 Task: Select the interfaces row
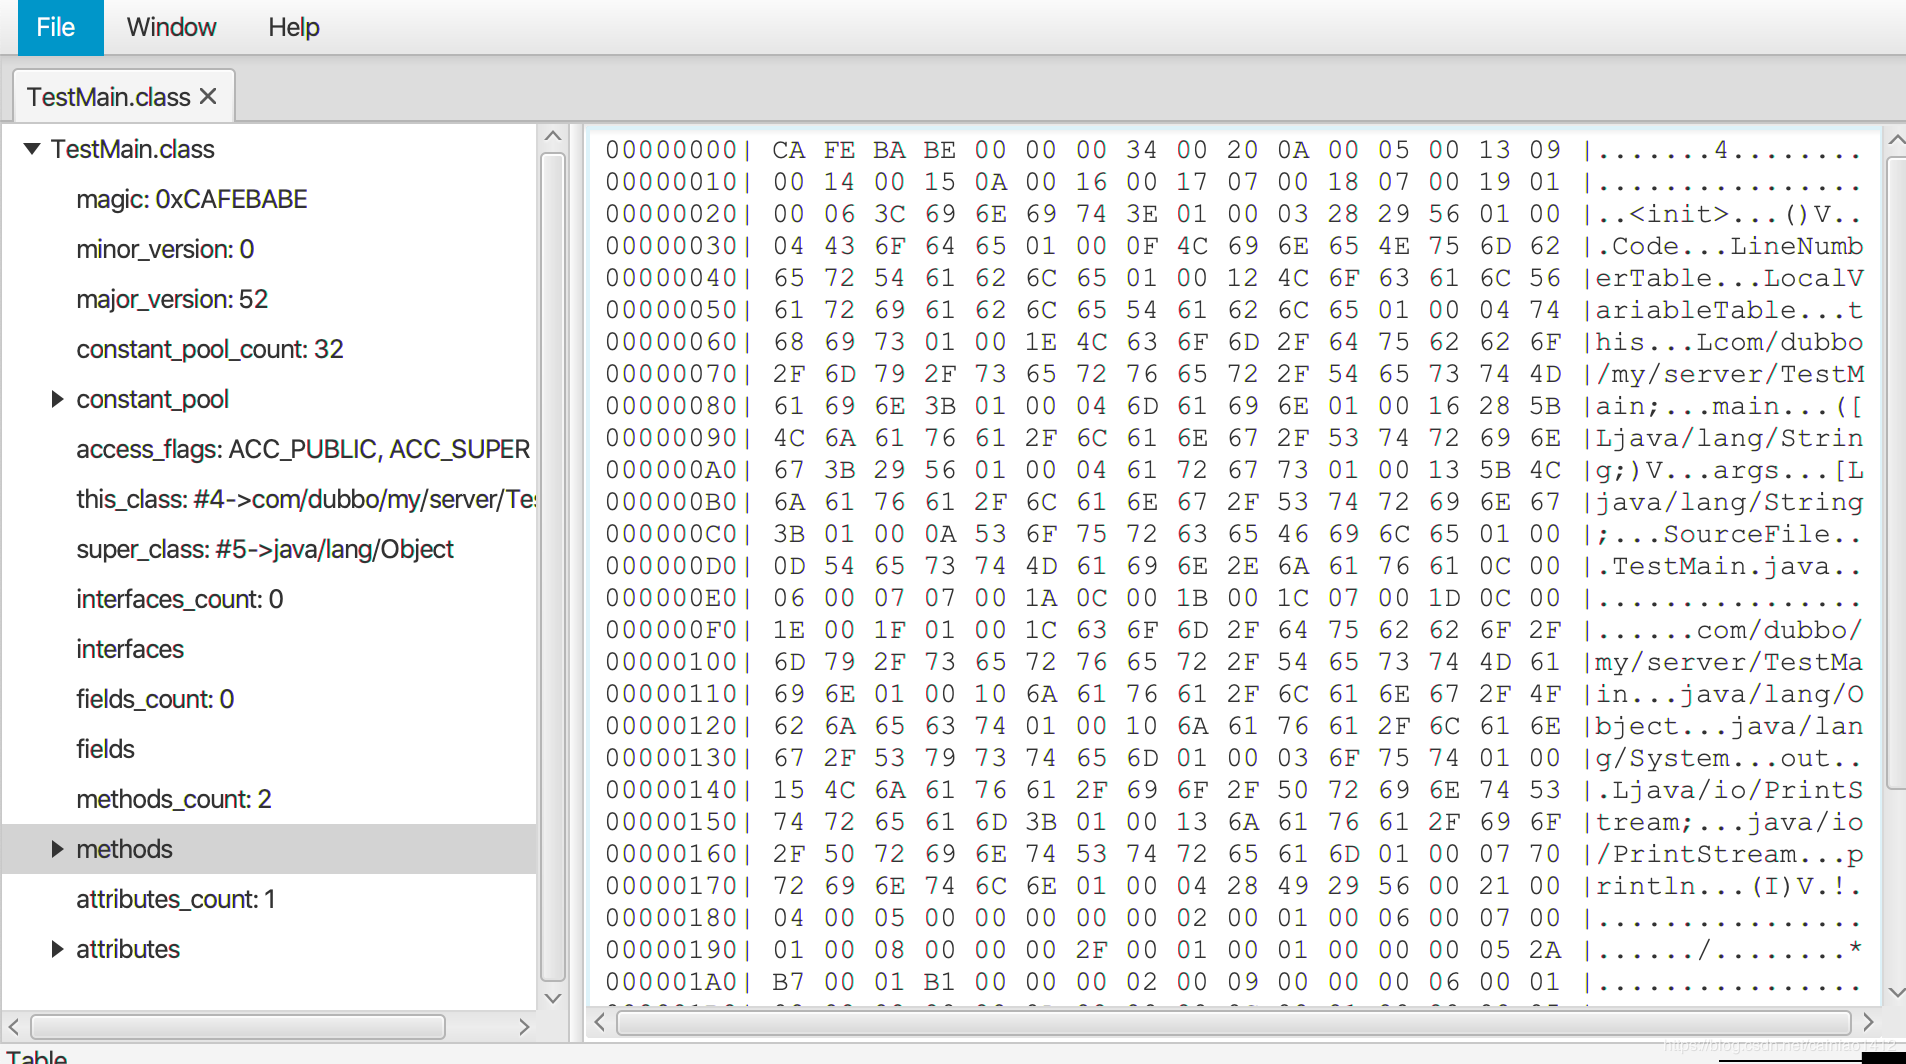pos(269,649)
